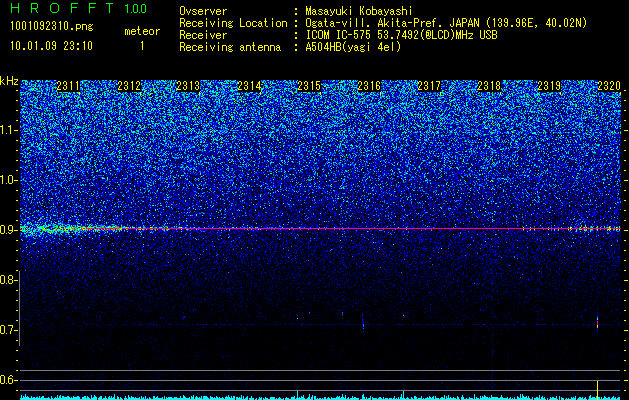
Task: Click the meteor echo near 2320 at 0.7 kHz
Action: point(597,322)
